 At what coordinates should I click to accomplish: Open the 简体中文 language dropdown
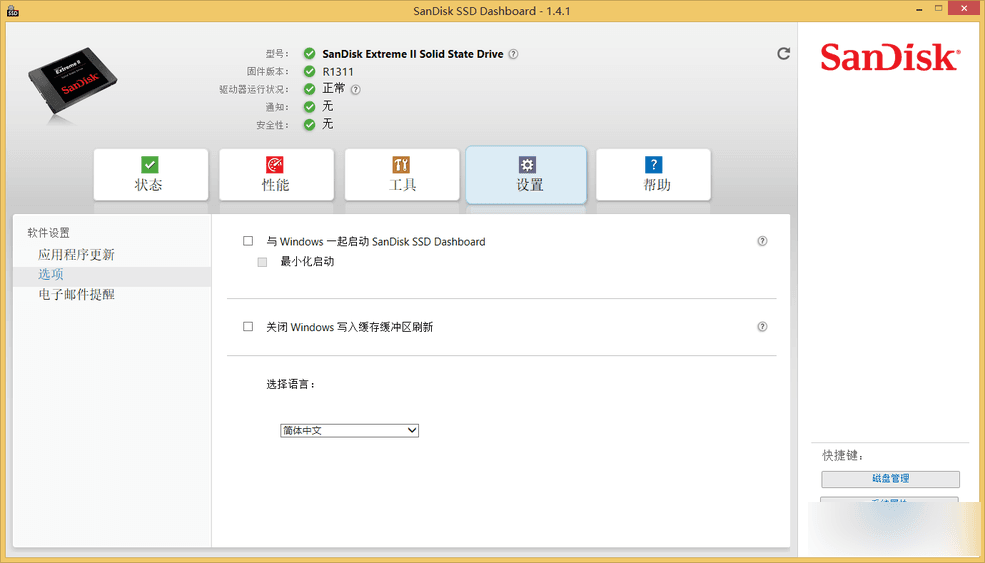click(349, 430)
